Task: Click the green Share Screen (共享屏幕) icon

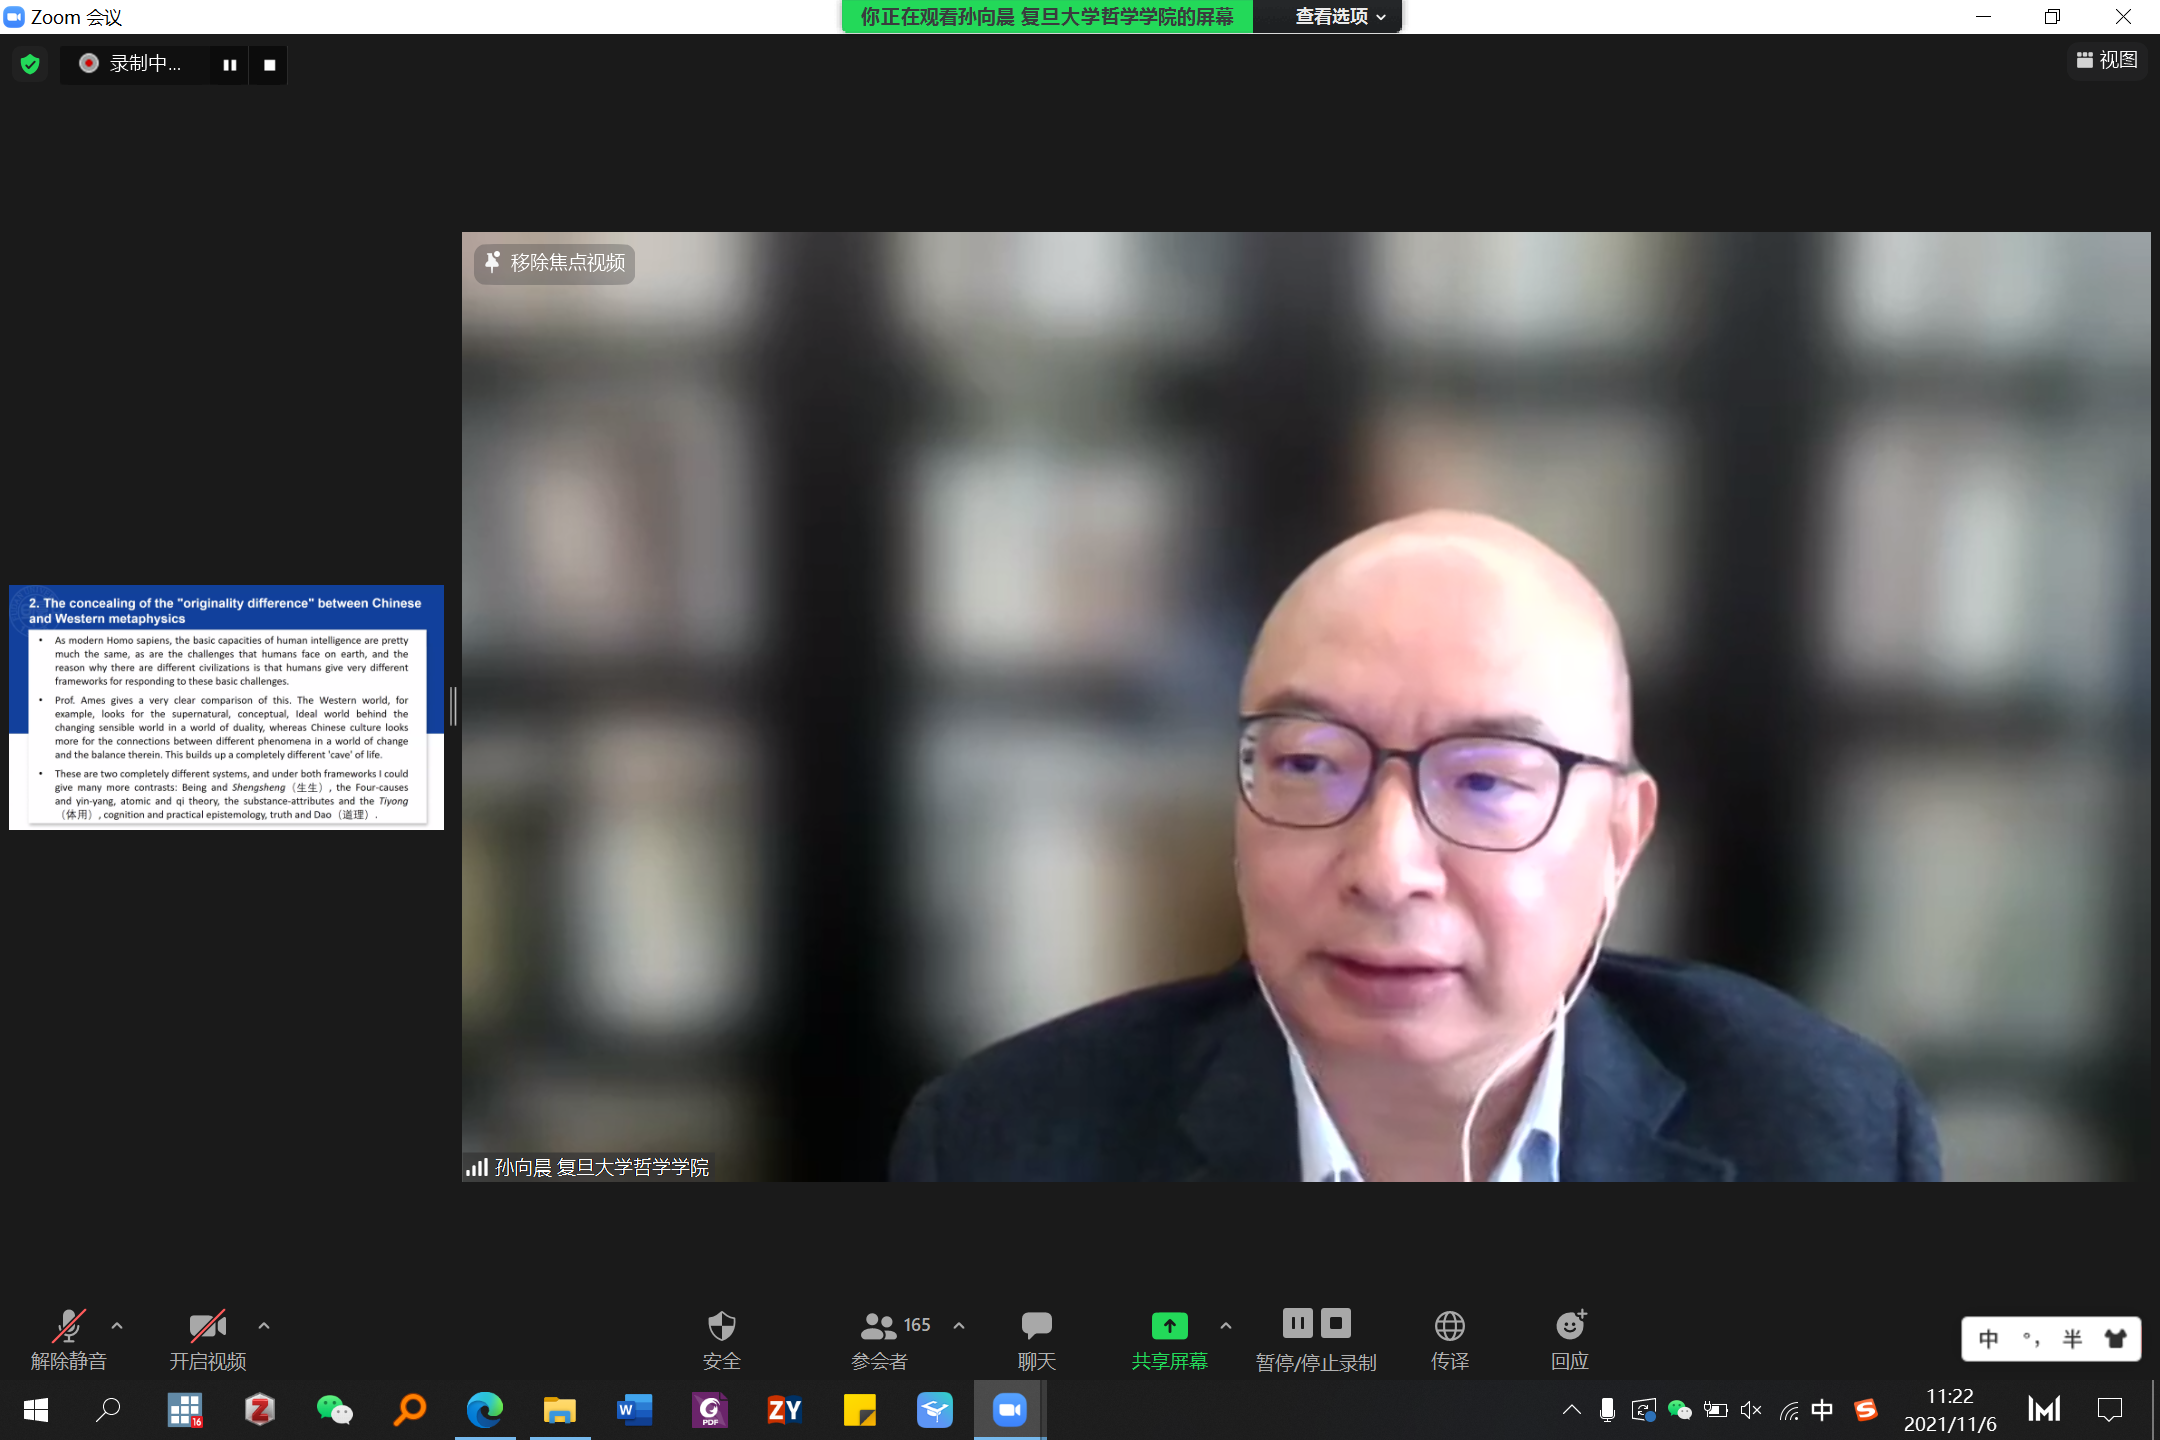Action: pyautogui.click(x=1169, y=1327)
